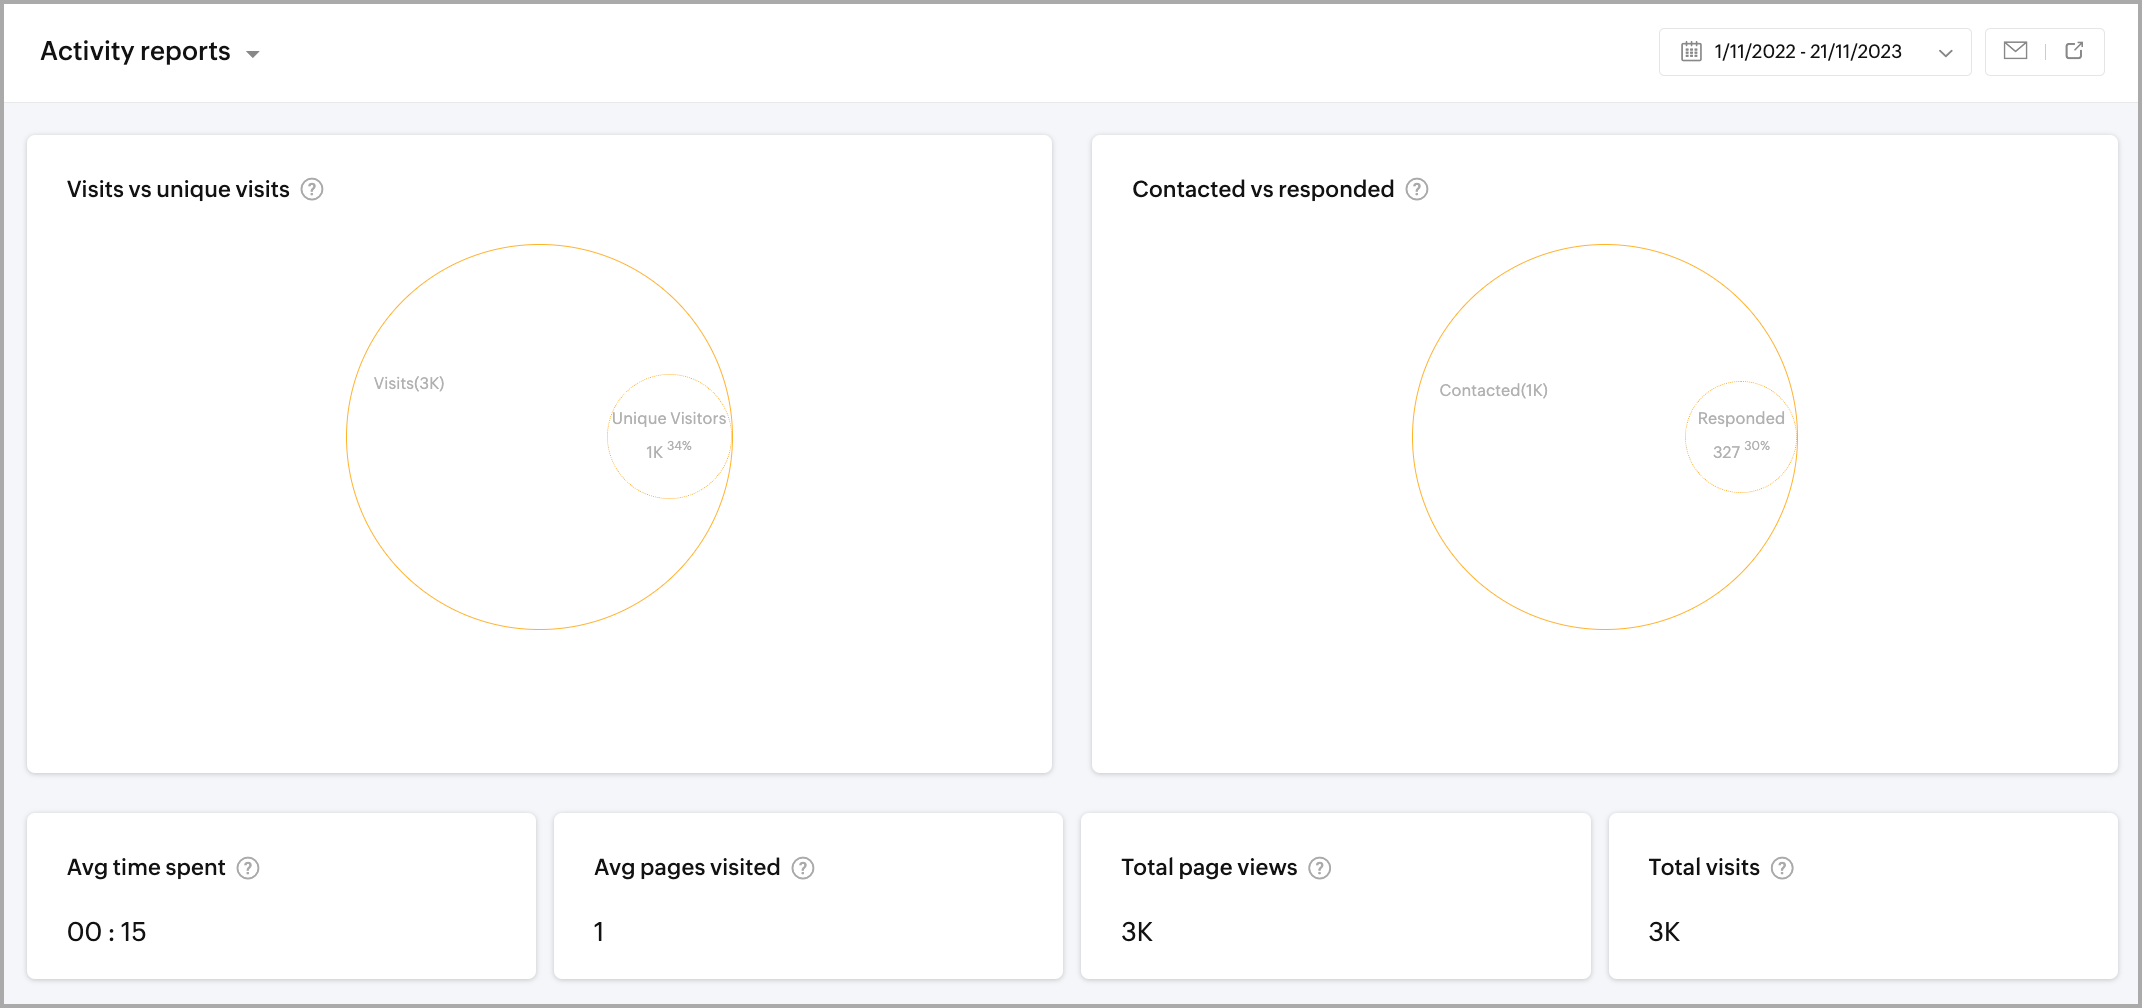Screen dimensions: 2142x1008
Task: Show help info for Total visits
Action: (x=1782, y=868)
